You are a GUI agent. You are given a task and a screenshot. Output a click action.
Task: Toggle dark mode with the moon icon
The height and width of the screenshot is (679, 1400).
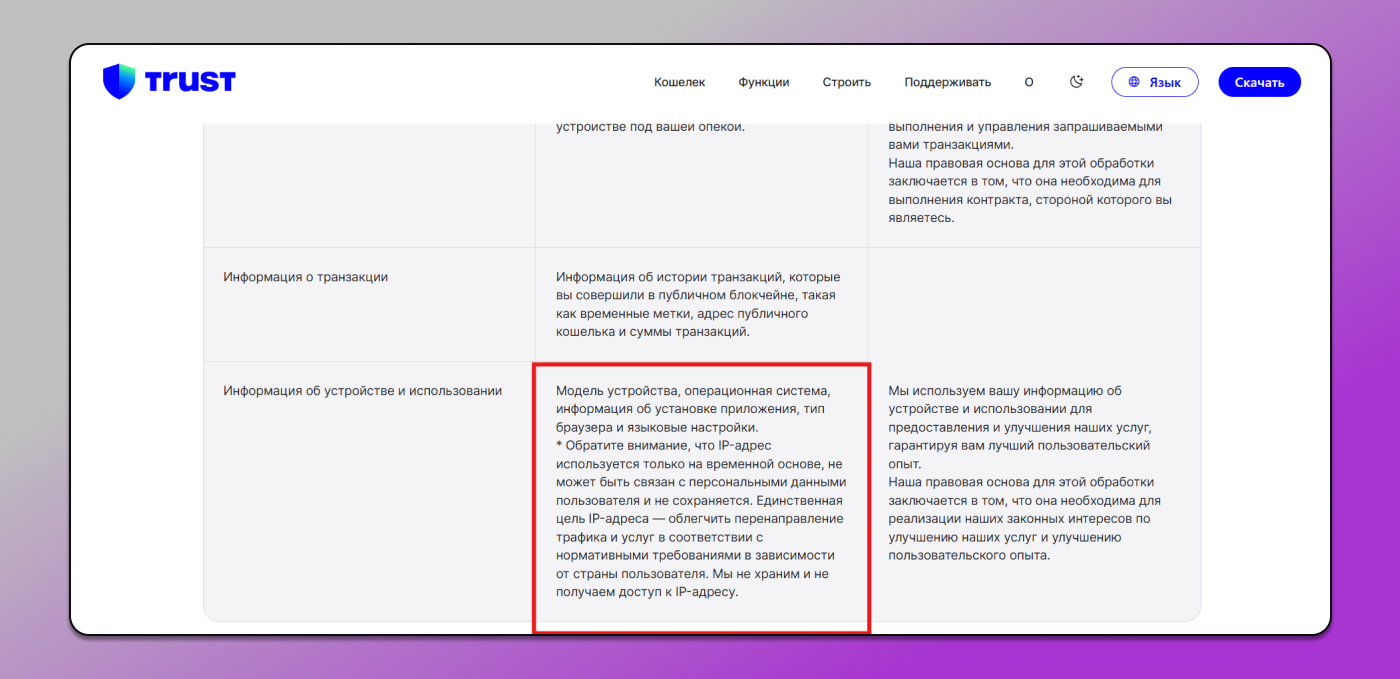coord(1076,82)
